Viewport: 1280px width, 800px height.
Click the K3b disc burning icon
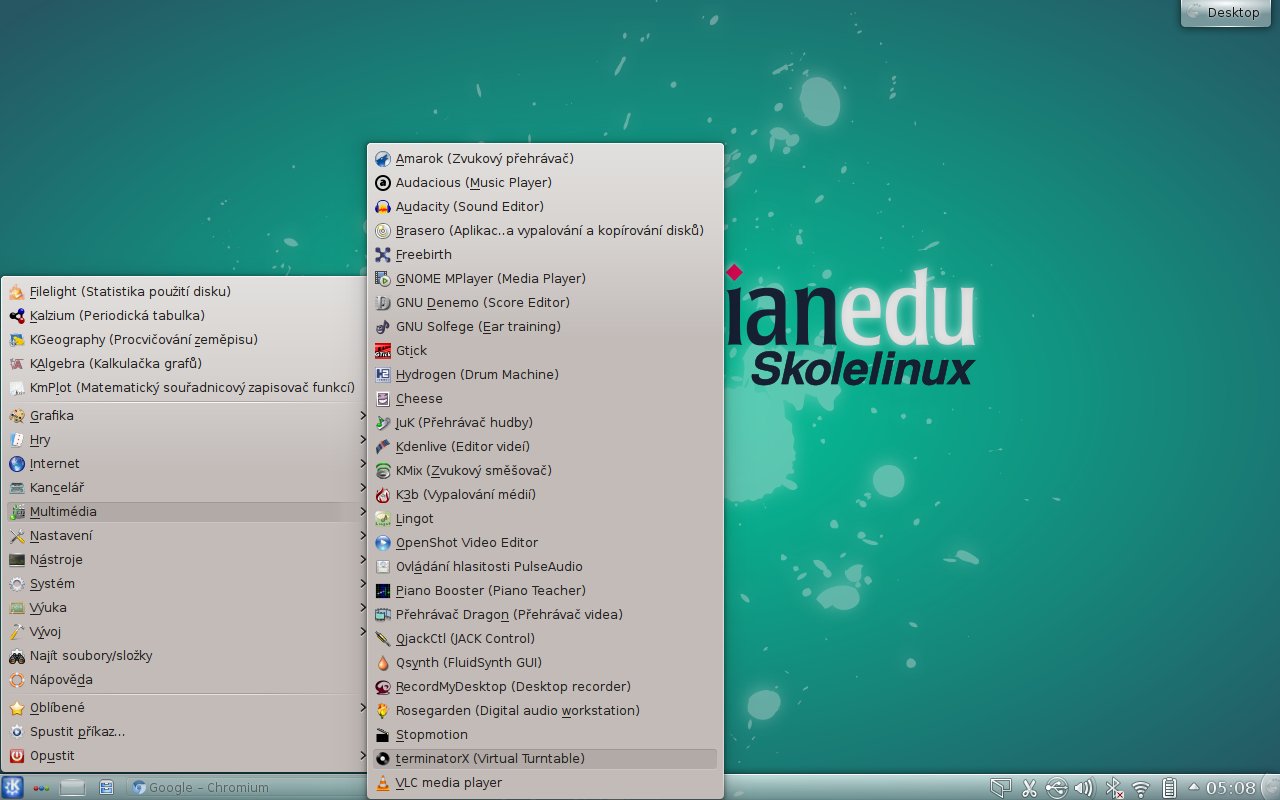(x=382, y=495)
